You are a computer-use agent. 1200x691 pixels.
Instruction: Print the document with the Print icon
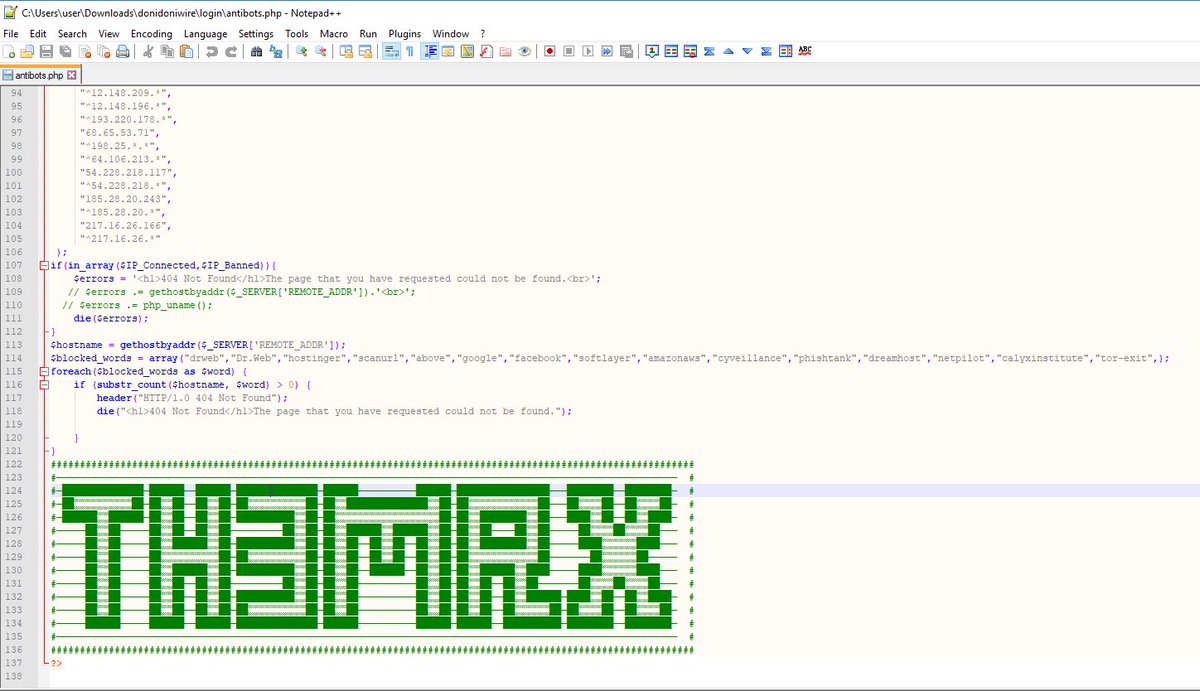point(123,51)
